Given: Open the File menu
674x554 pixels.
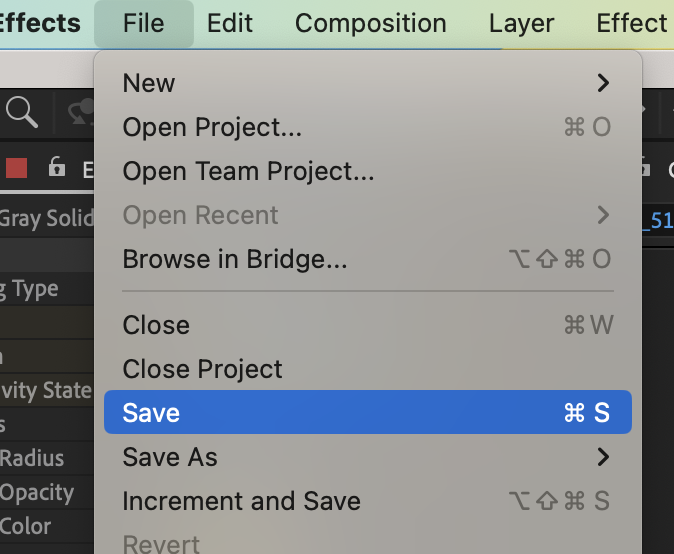Looking at the screenshot, I should pos(144,23).
